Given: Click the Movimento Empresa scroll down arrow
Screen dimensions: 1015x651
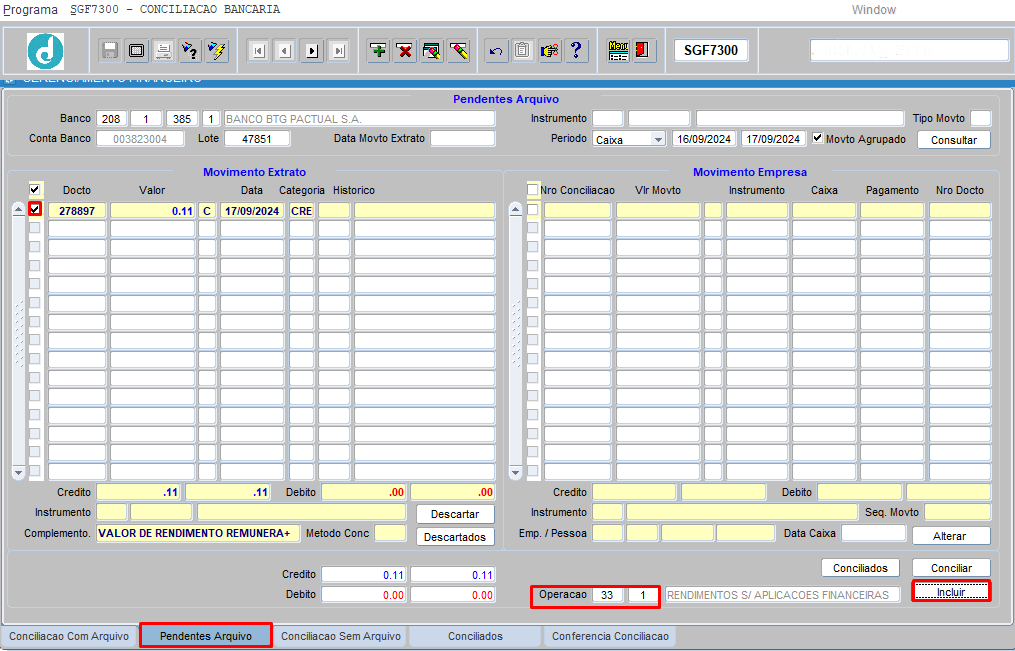Looking at the screenshot, I should tap(515, 473).
